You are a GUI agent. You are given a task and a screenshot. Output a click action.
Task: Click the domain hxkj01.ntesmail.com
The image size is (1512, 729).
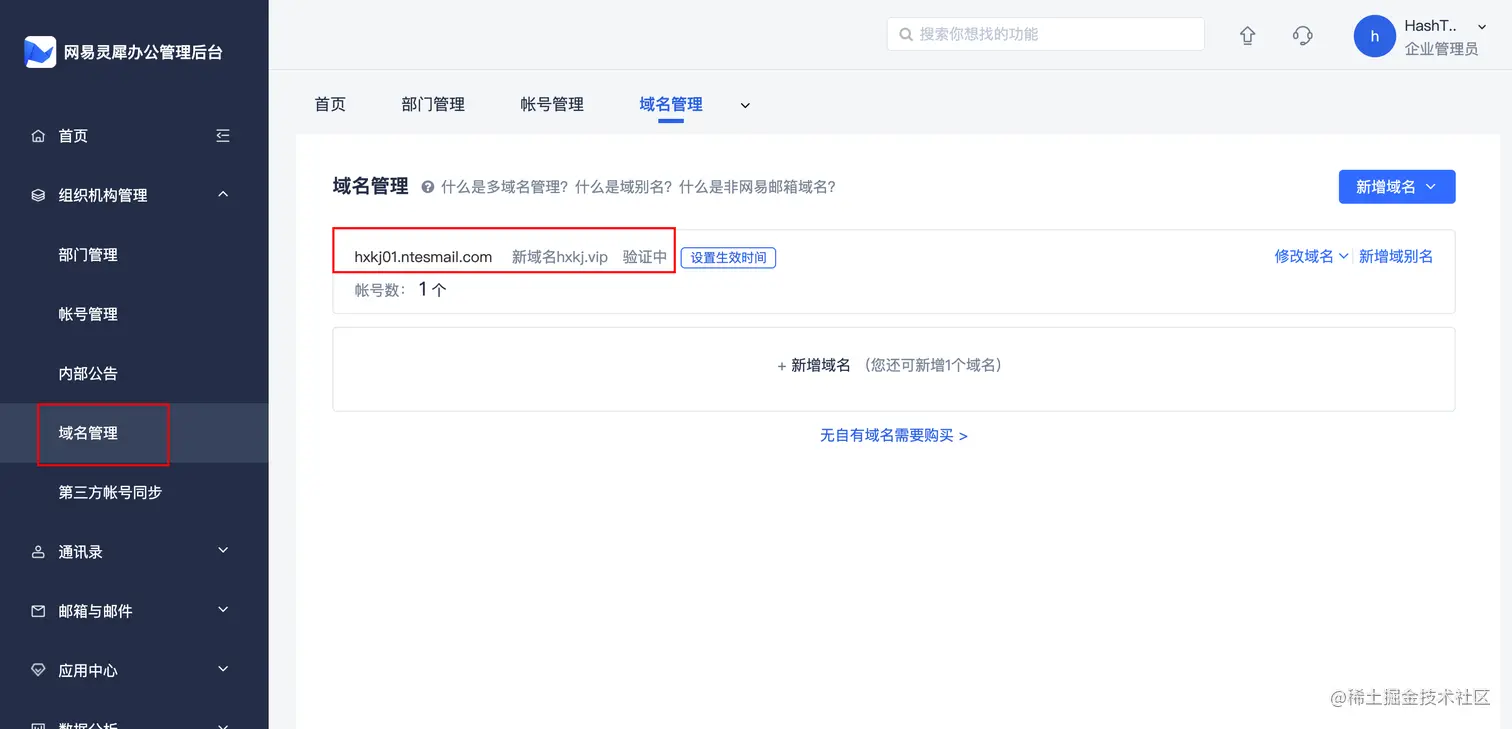coord(423,257)
